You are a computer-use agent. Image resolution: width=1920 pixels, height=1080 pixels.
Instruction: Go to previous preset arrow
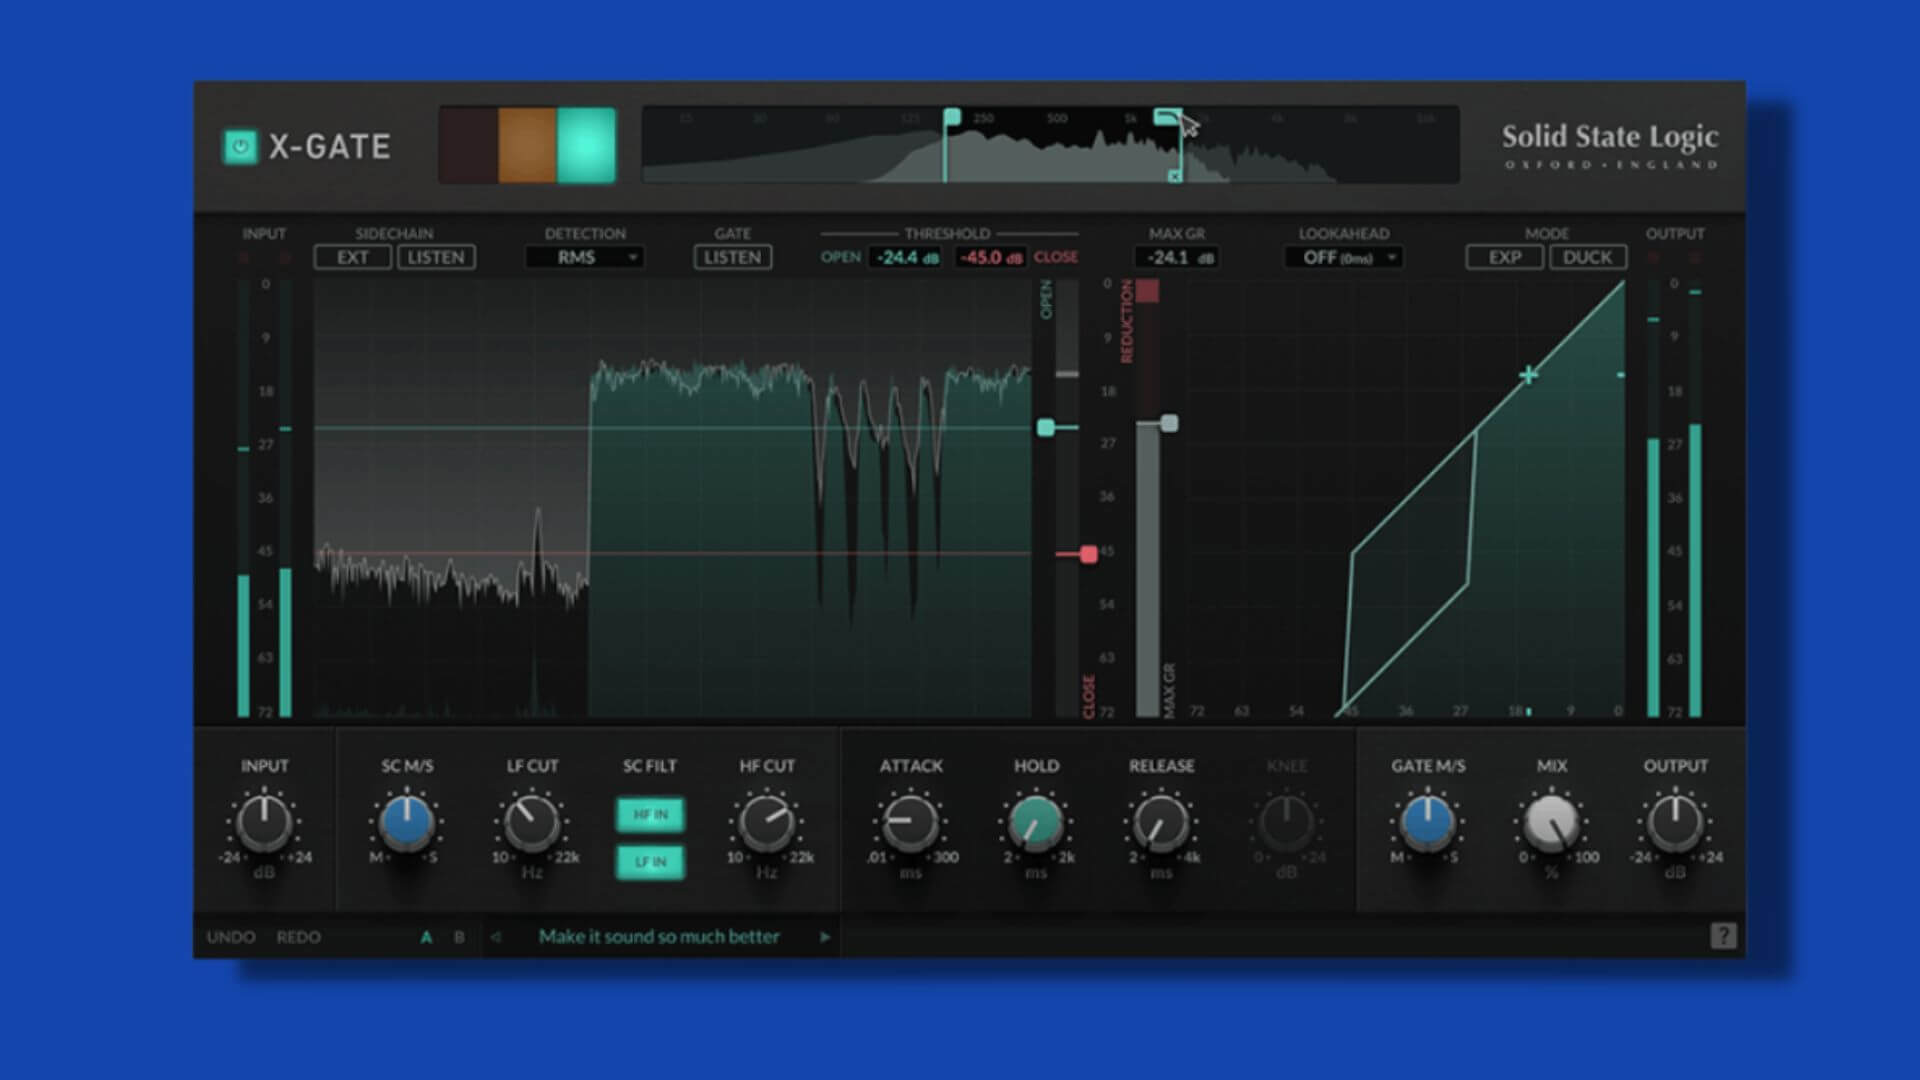click(496, 937)
